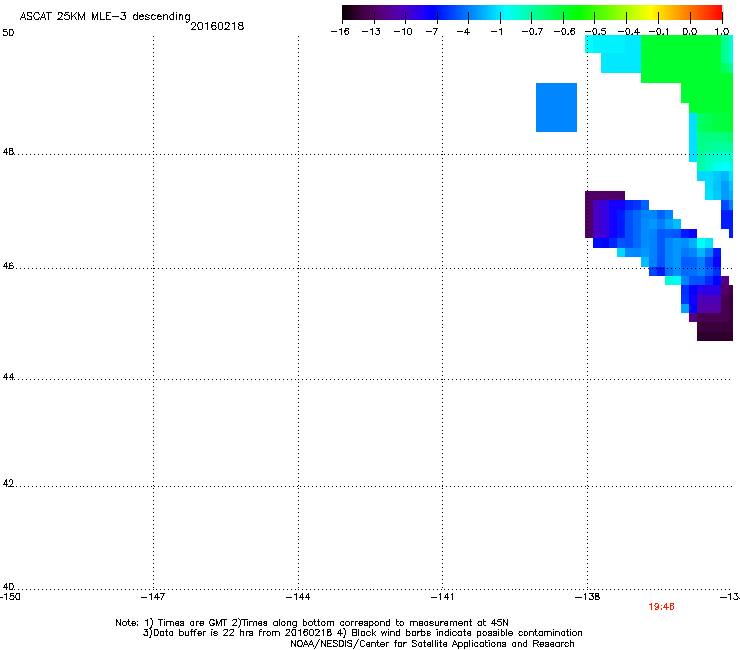Click the -10 label on the color scale
This screenshot has width=740, height=650.
click(403, 32)
